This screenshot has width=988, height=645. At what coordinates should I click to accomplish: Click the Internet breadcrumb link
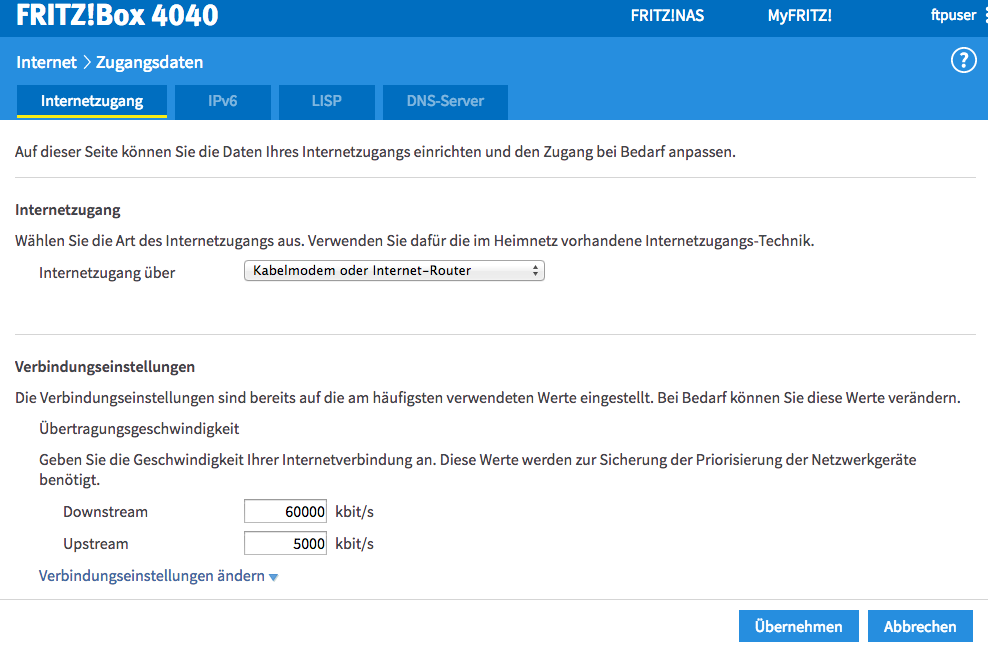46,61
